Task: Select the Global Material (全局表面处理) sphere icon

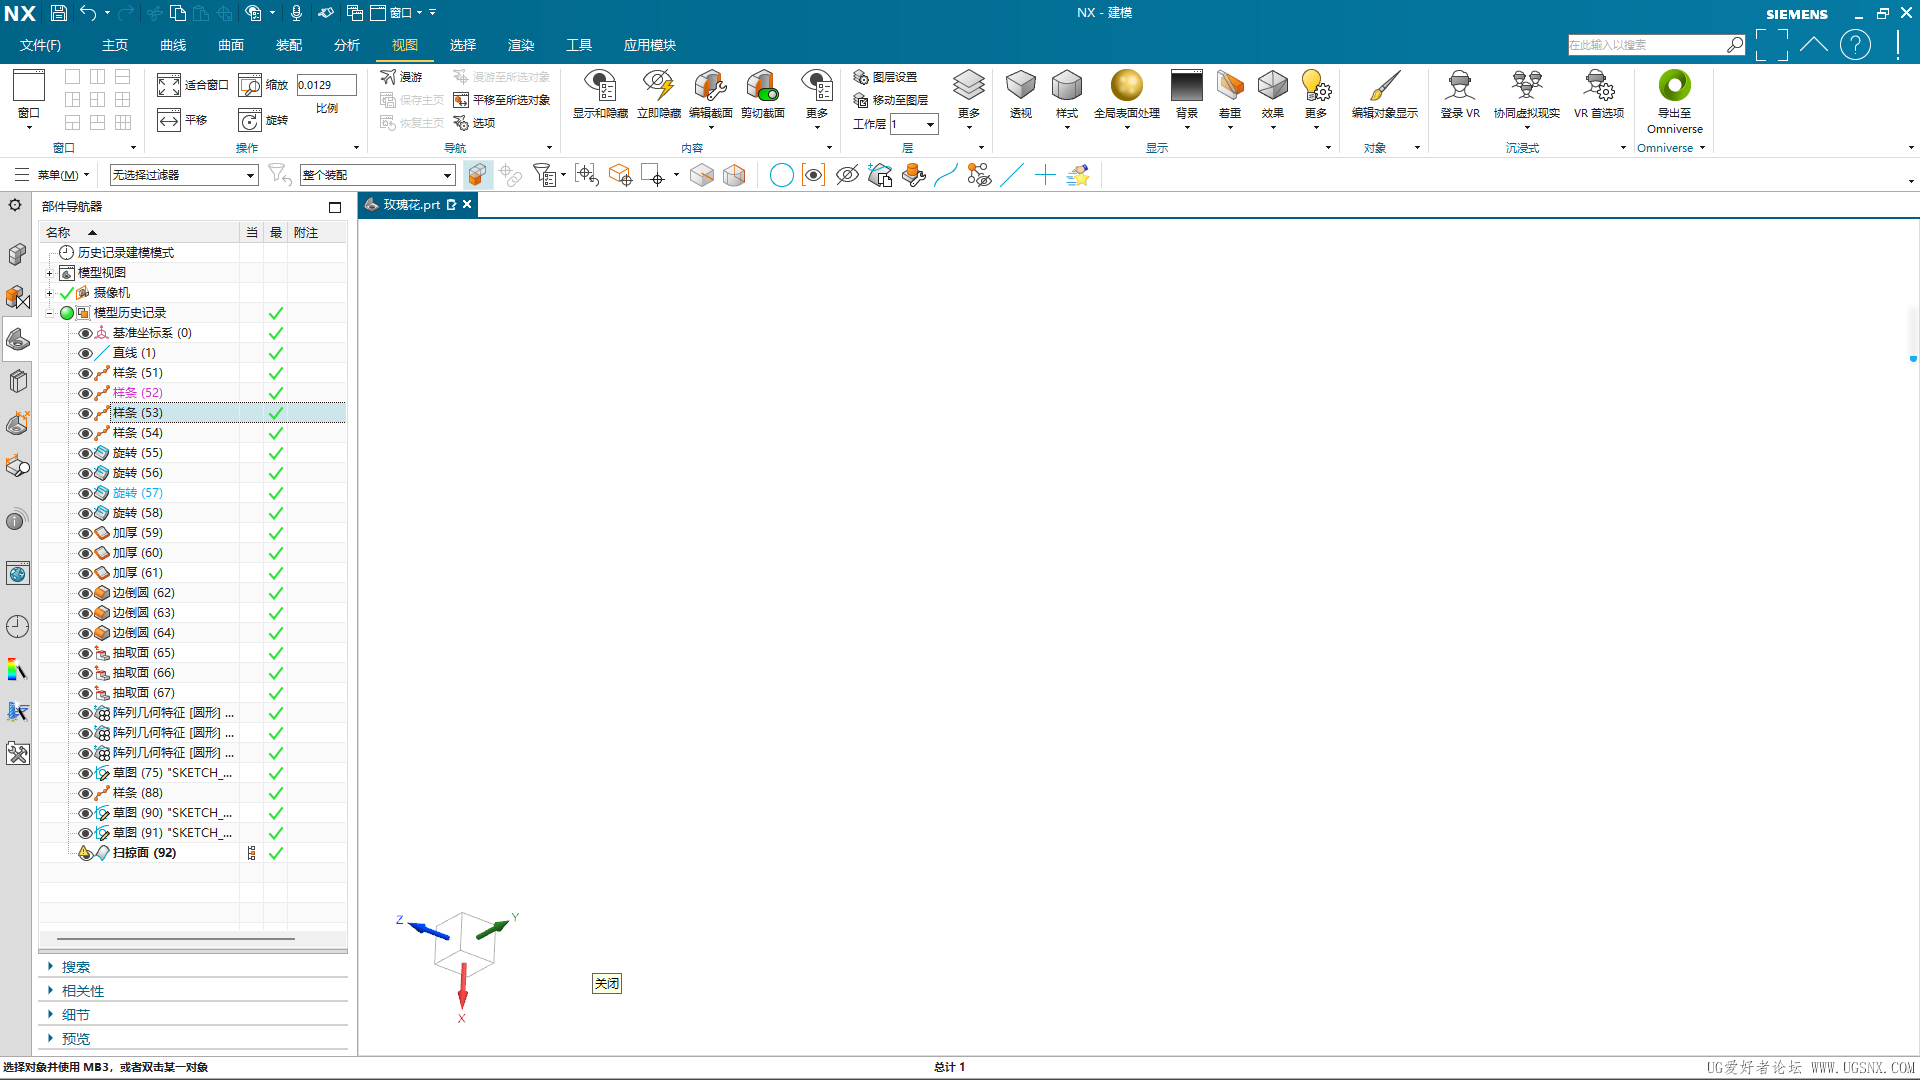Action: (x=1126, y=86)
